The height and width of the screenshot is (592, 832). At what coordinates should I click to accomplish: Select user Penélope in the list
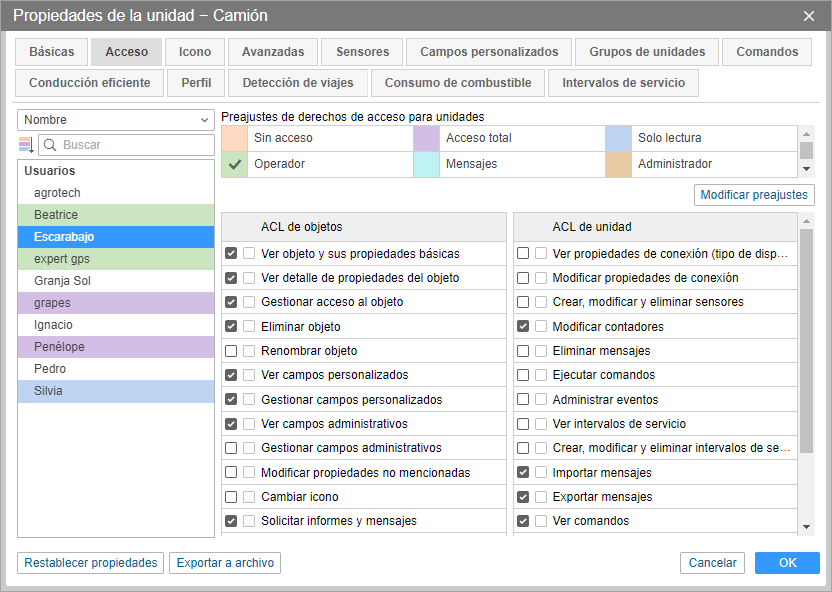(x=115, y=347)
